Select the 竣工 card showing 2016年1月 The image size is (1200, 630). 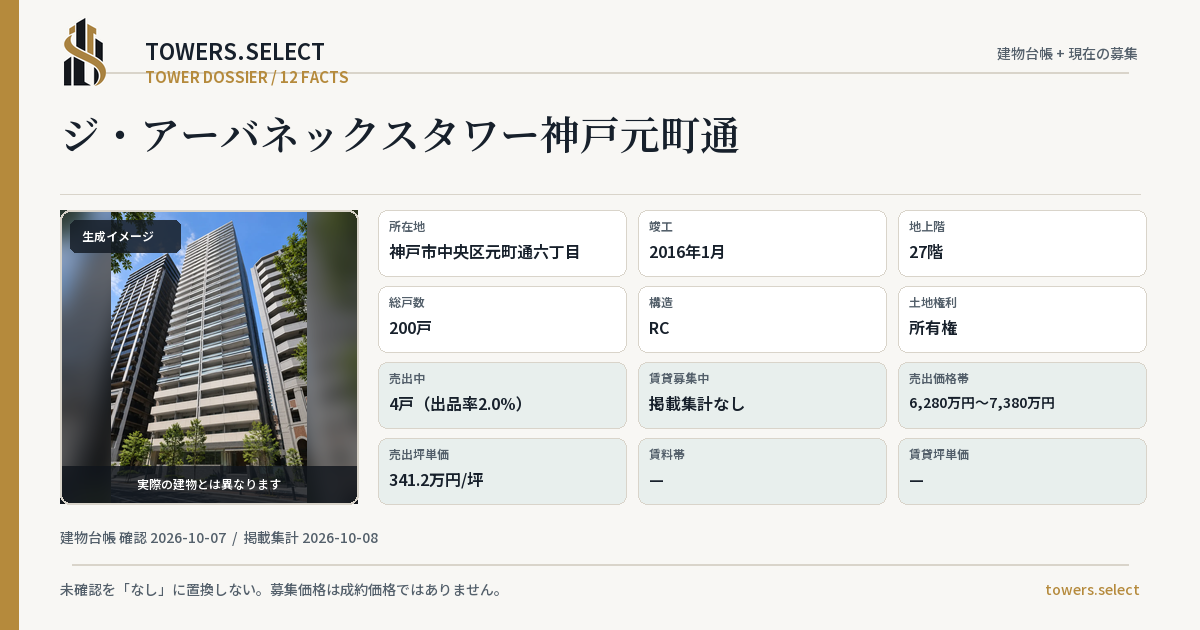coord(762,243)
